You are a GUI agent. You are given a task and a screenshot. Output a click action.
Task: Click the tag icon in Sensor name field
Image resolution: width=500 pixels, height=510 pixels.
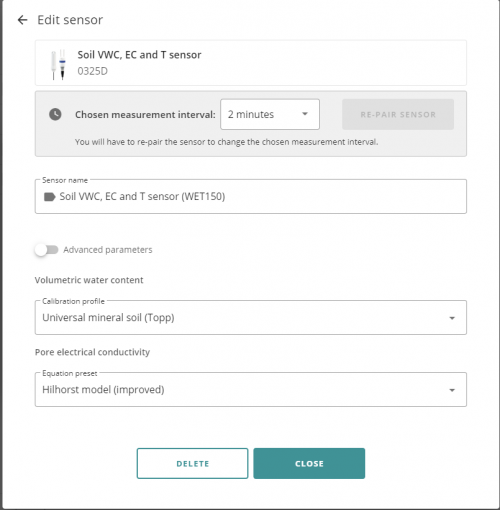tap(49, 197)
